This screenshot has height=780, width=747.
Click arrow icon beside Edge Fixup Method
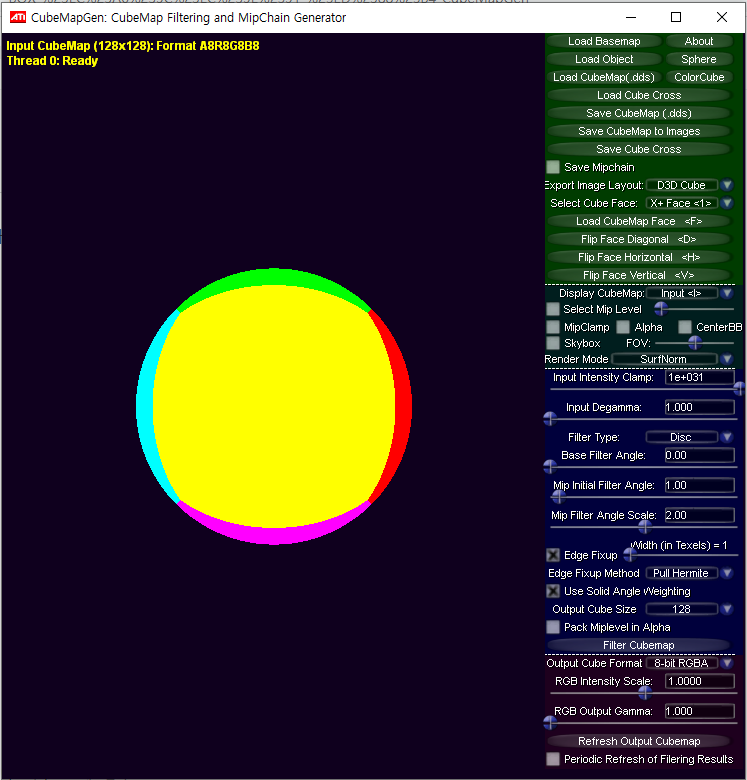pyautogui.click(x=727, y=573)
